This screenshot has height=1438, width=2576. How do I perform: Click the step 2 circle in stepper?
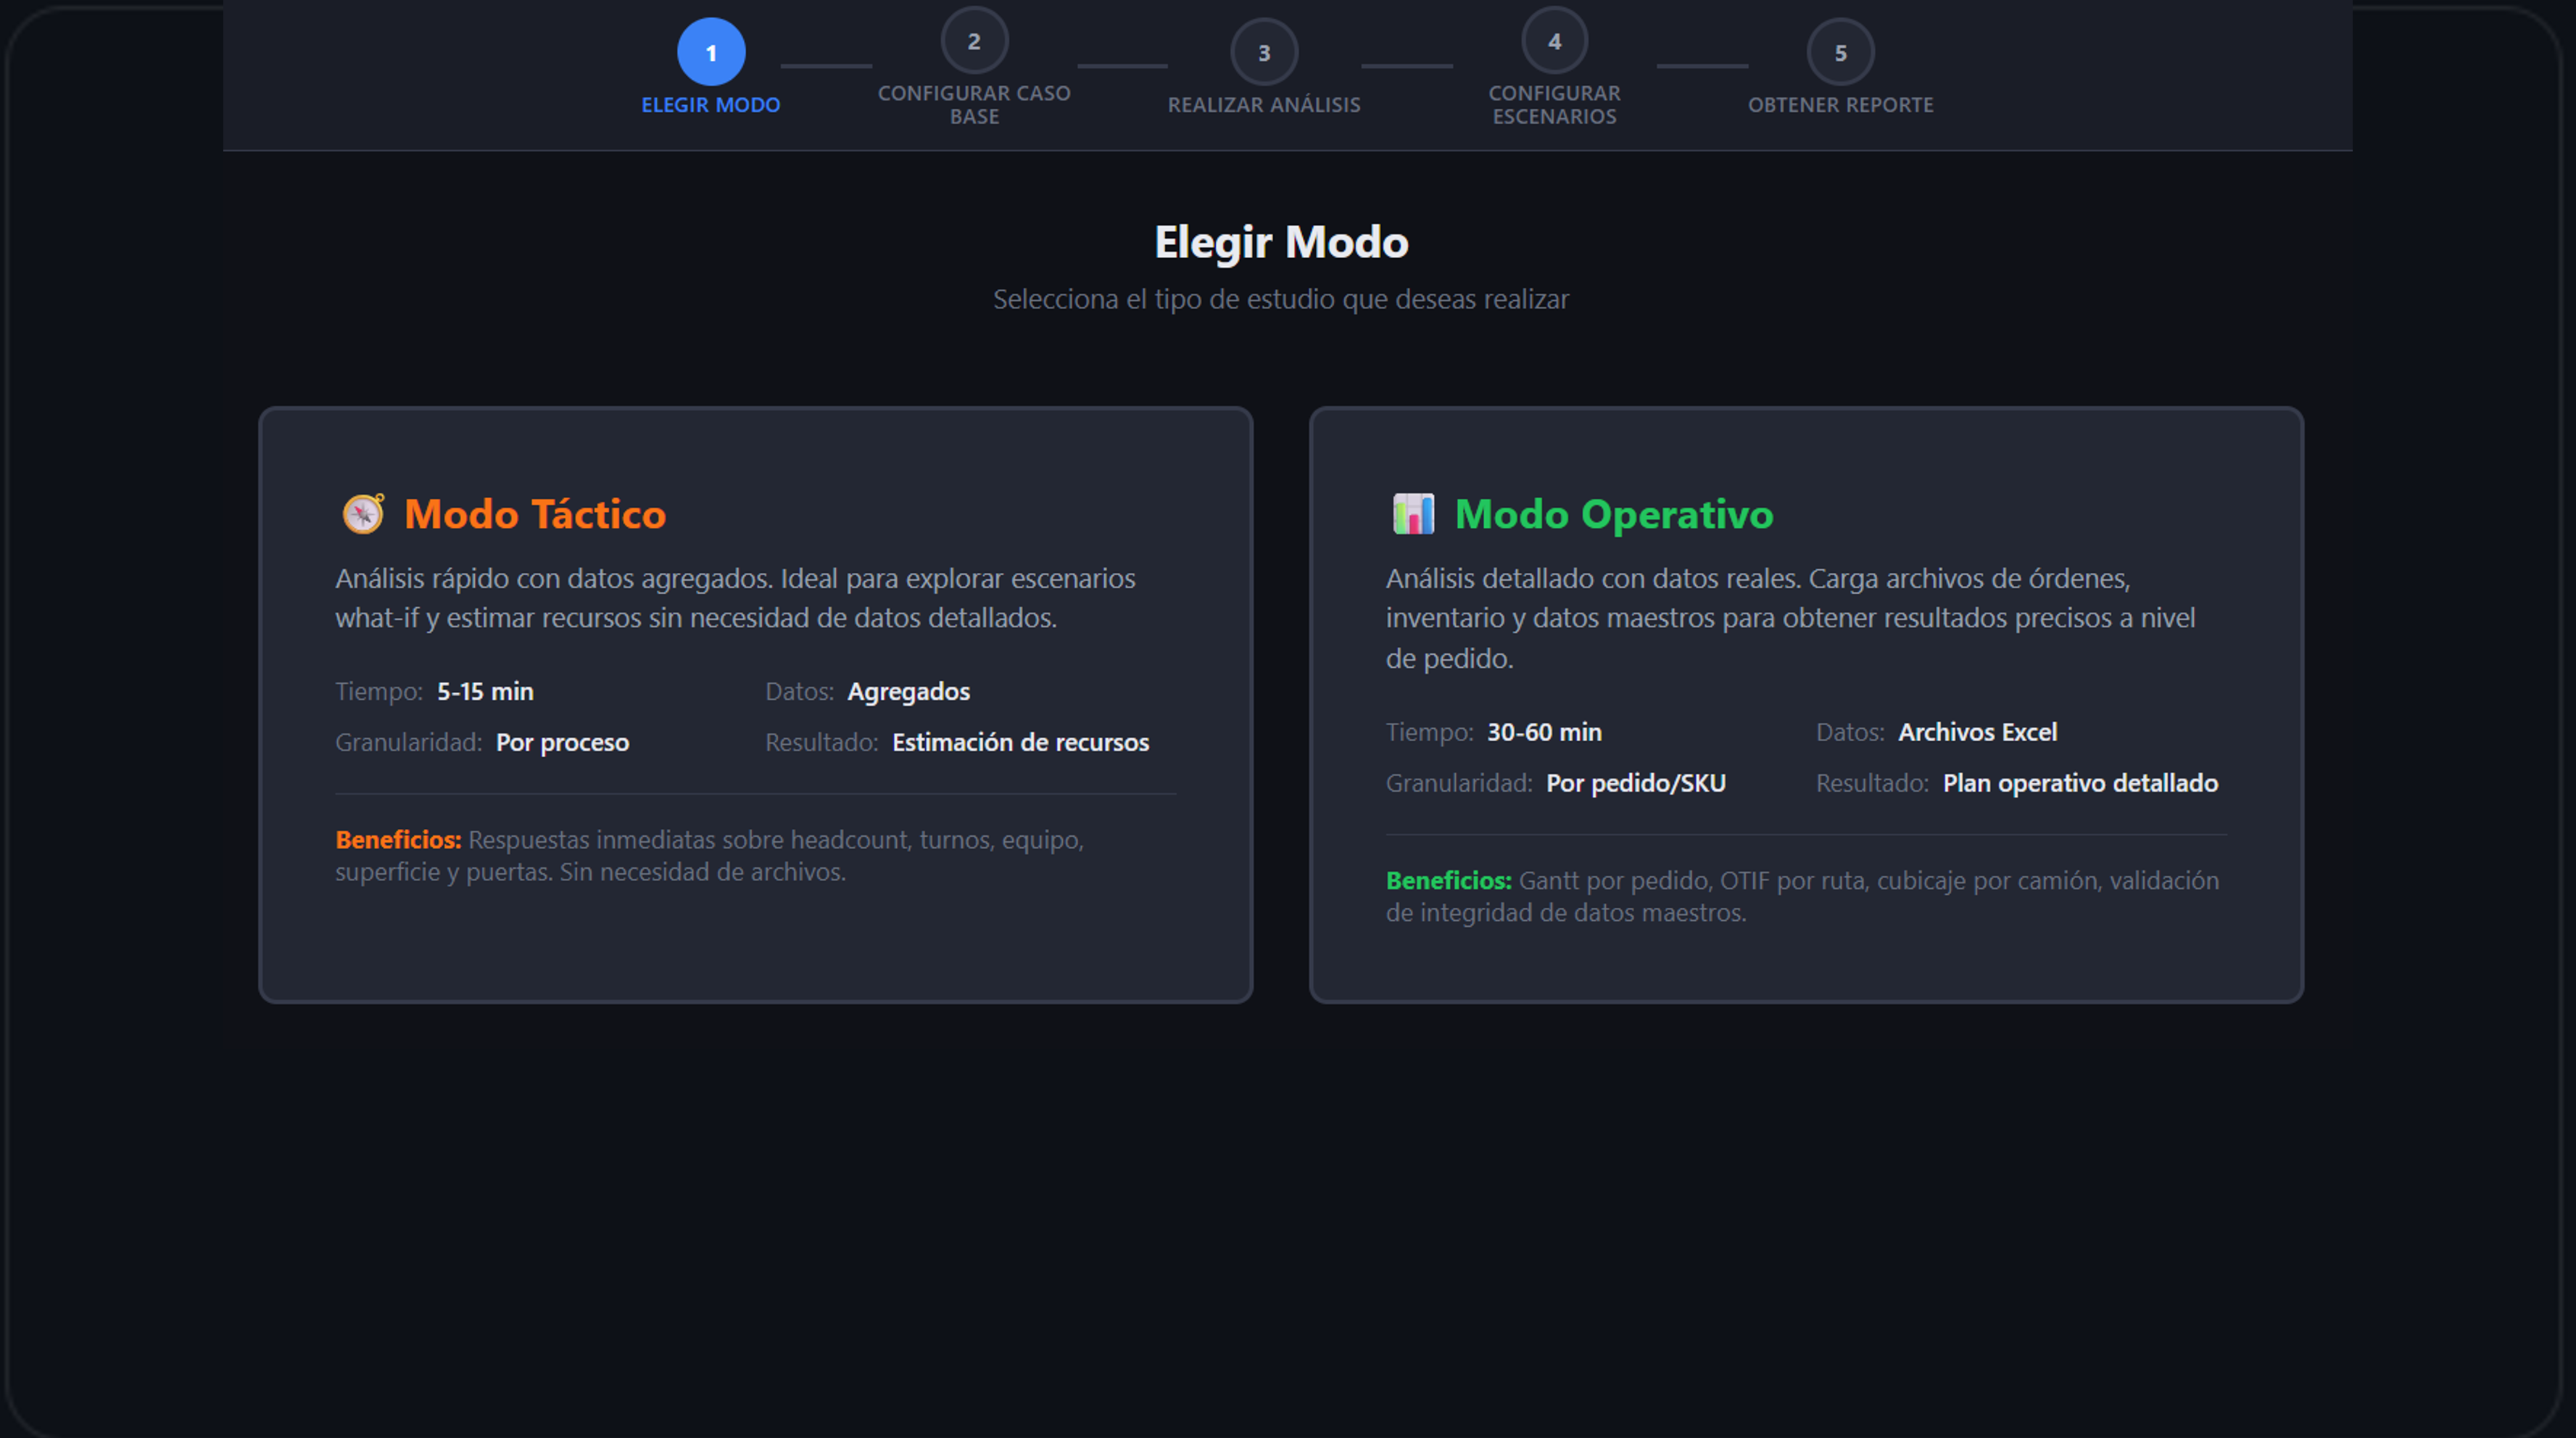pyautogui.click(x=974, y=41)
